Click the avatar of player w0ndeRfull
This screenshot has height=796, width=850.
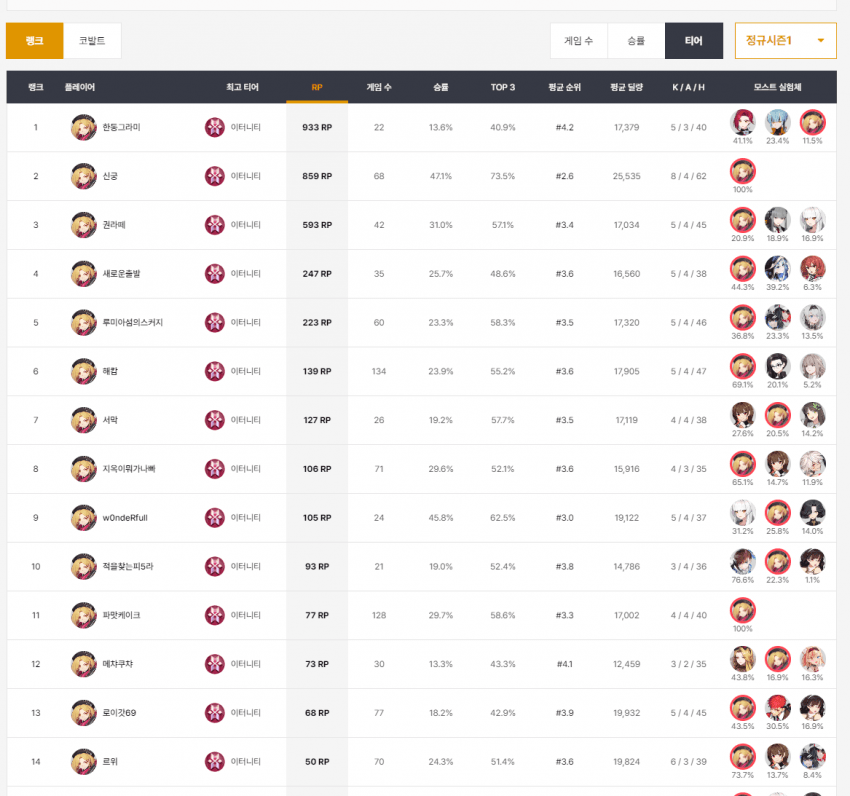pyautogui.click(x=83, y=518)
